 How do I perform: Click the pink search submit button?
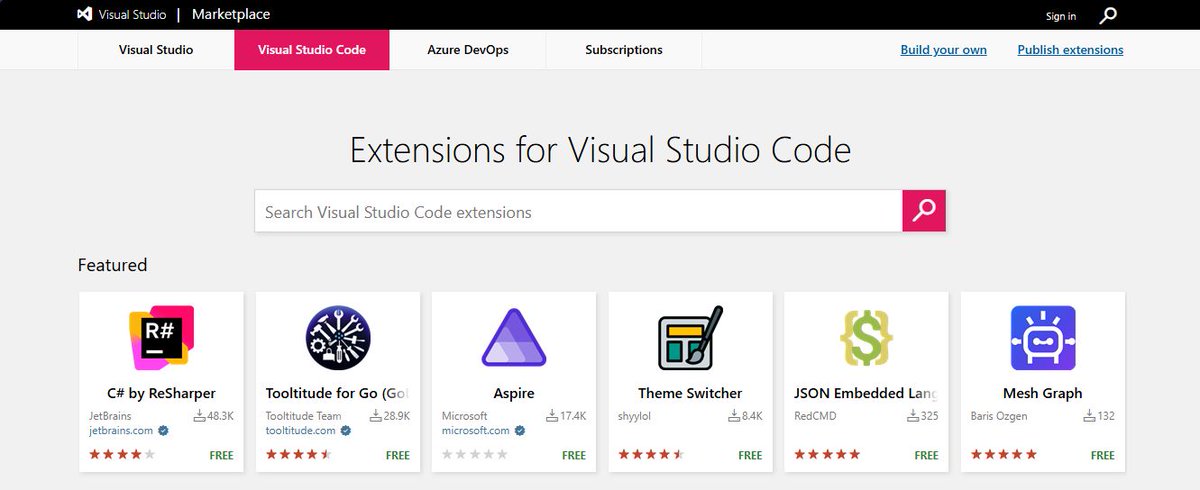924,211
